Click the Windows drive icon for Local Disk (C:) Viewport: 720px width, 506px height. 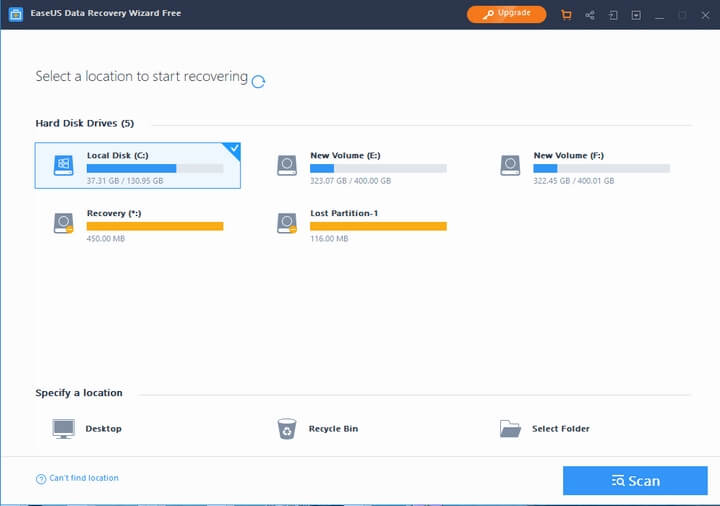(63, 165)
